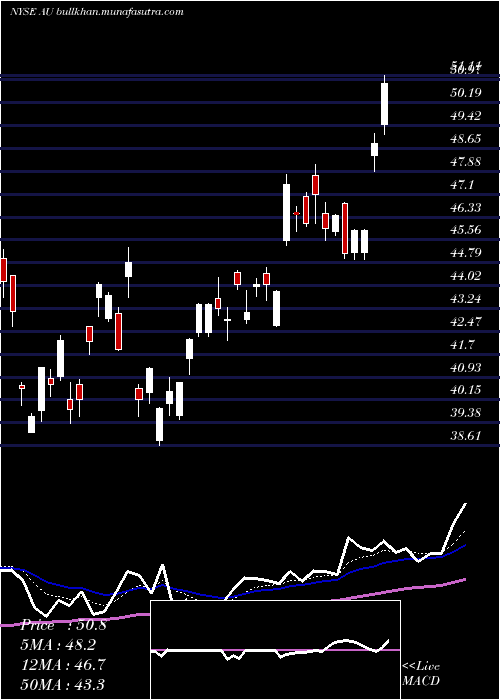Select the 40.15 axis label

point(466,390)
